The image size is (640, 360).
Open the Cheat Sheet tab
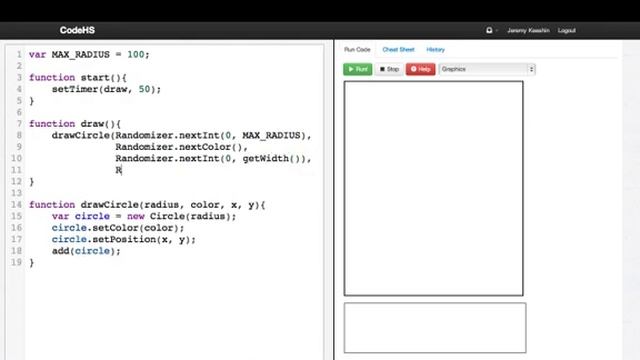(398, 49)
